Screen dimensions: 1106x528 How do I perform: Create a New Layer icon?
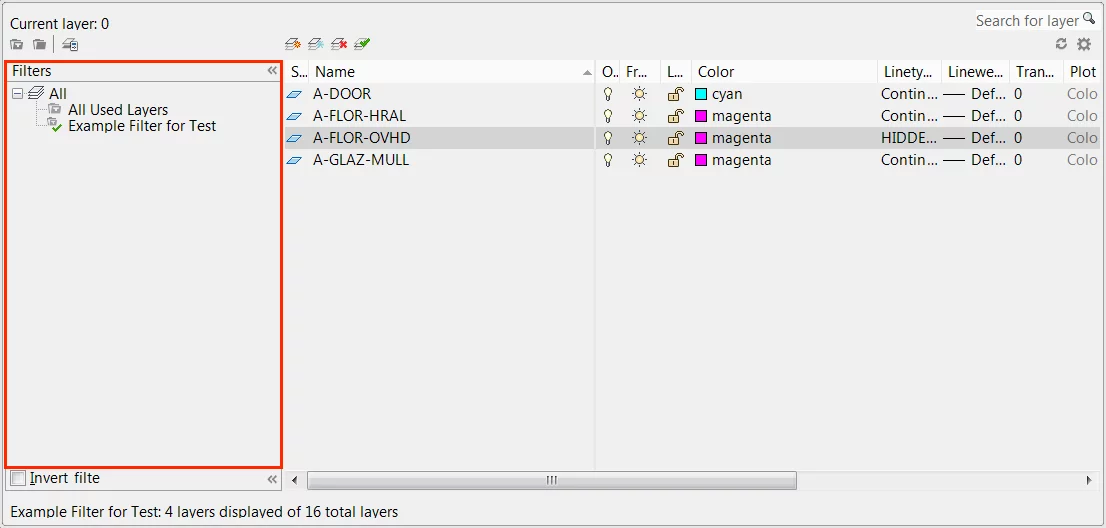click(x=293, y=44)
